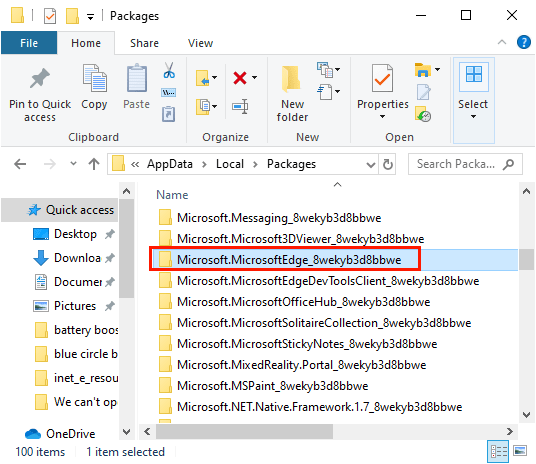Click New folder quick access toolbar icon
The image size is (536, 464).
coord(72,16)
